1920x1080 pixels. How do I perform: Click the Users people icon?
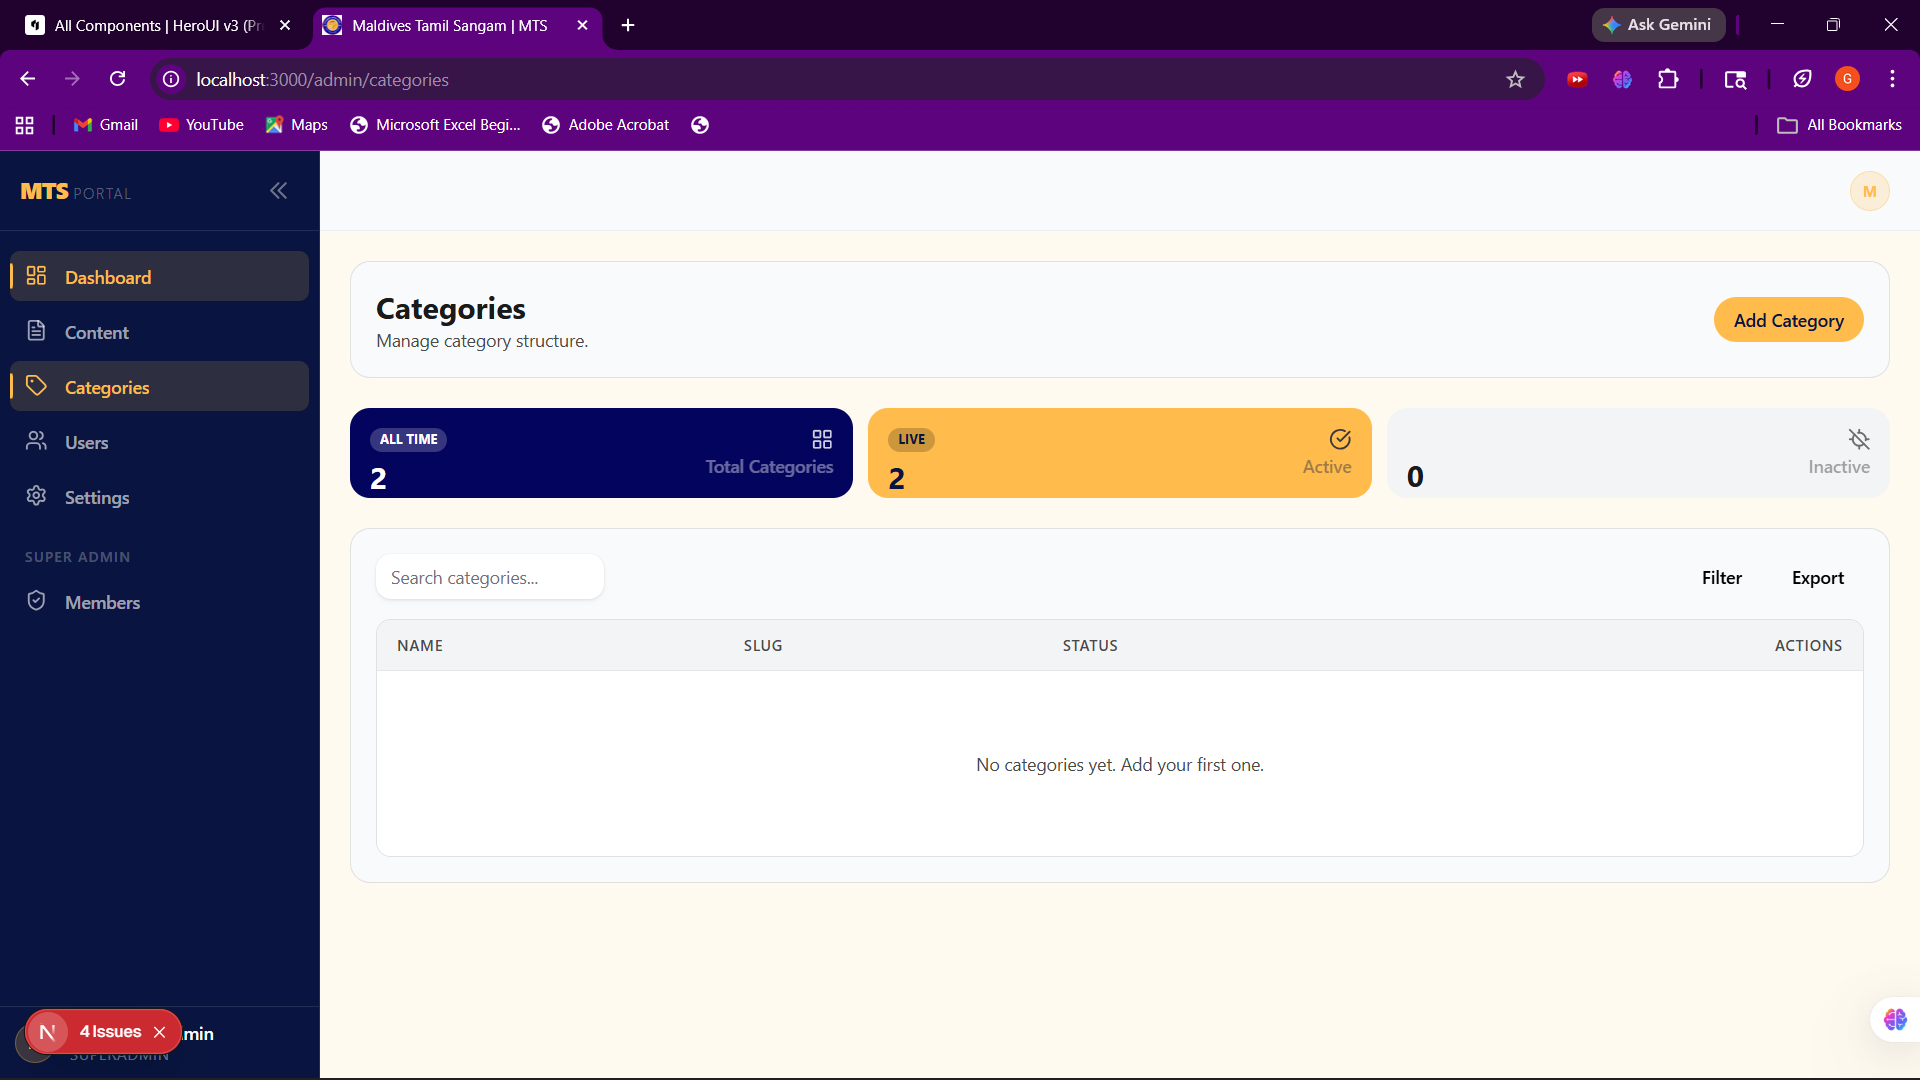click(36, 441)
